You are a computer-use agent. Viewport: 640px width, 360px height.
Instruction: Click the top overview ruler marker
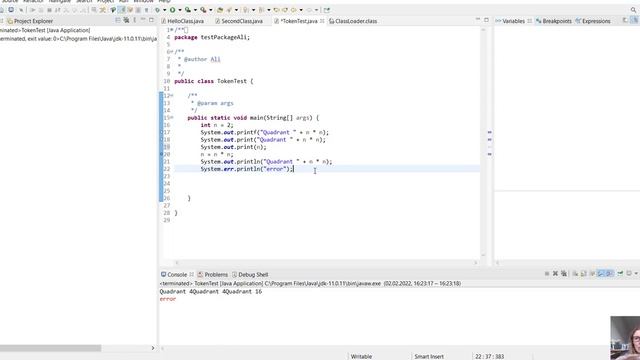(489, 132)
